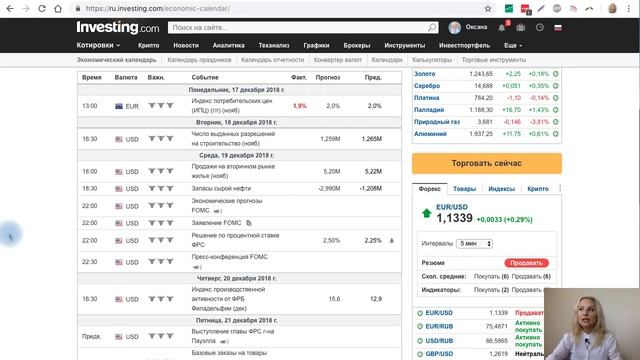Open the Теханализ menu item
The height and width of the screenshot is (360, 640).
tap(274, 45)
